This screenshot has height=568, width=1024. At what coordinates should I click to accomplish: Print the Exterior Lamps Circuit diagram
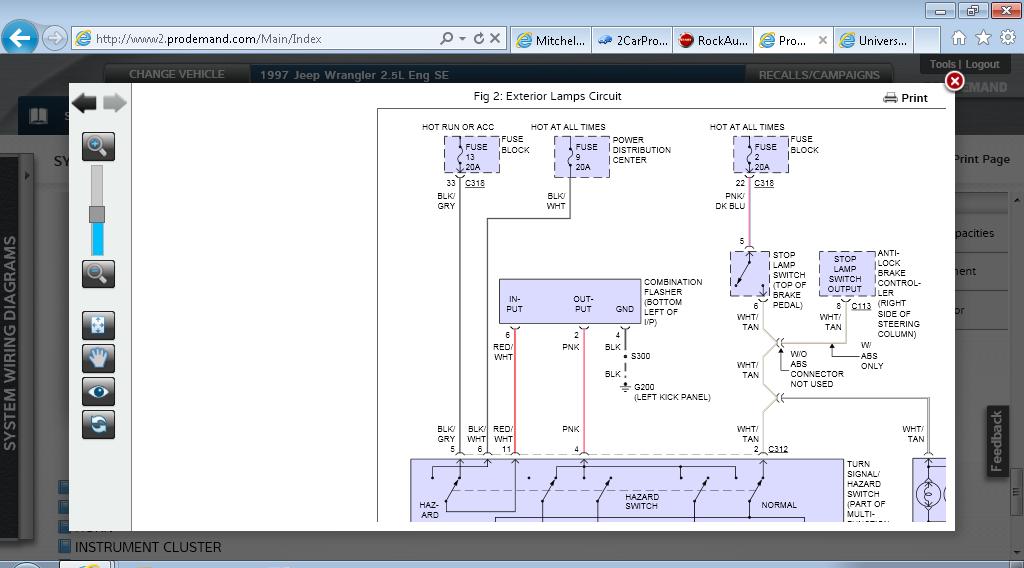[906, 98]
